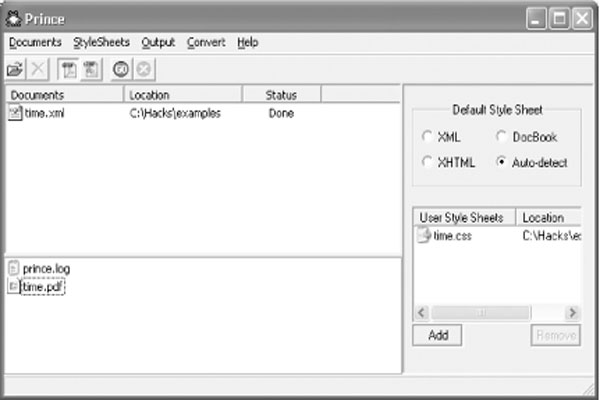Click the time.pdf output file icon
The height and width of the screenshot is (400, 600).
[x=13, y=286]
